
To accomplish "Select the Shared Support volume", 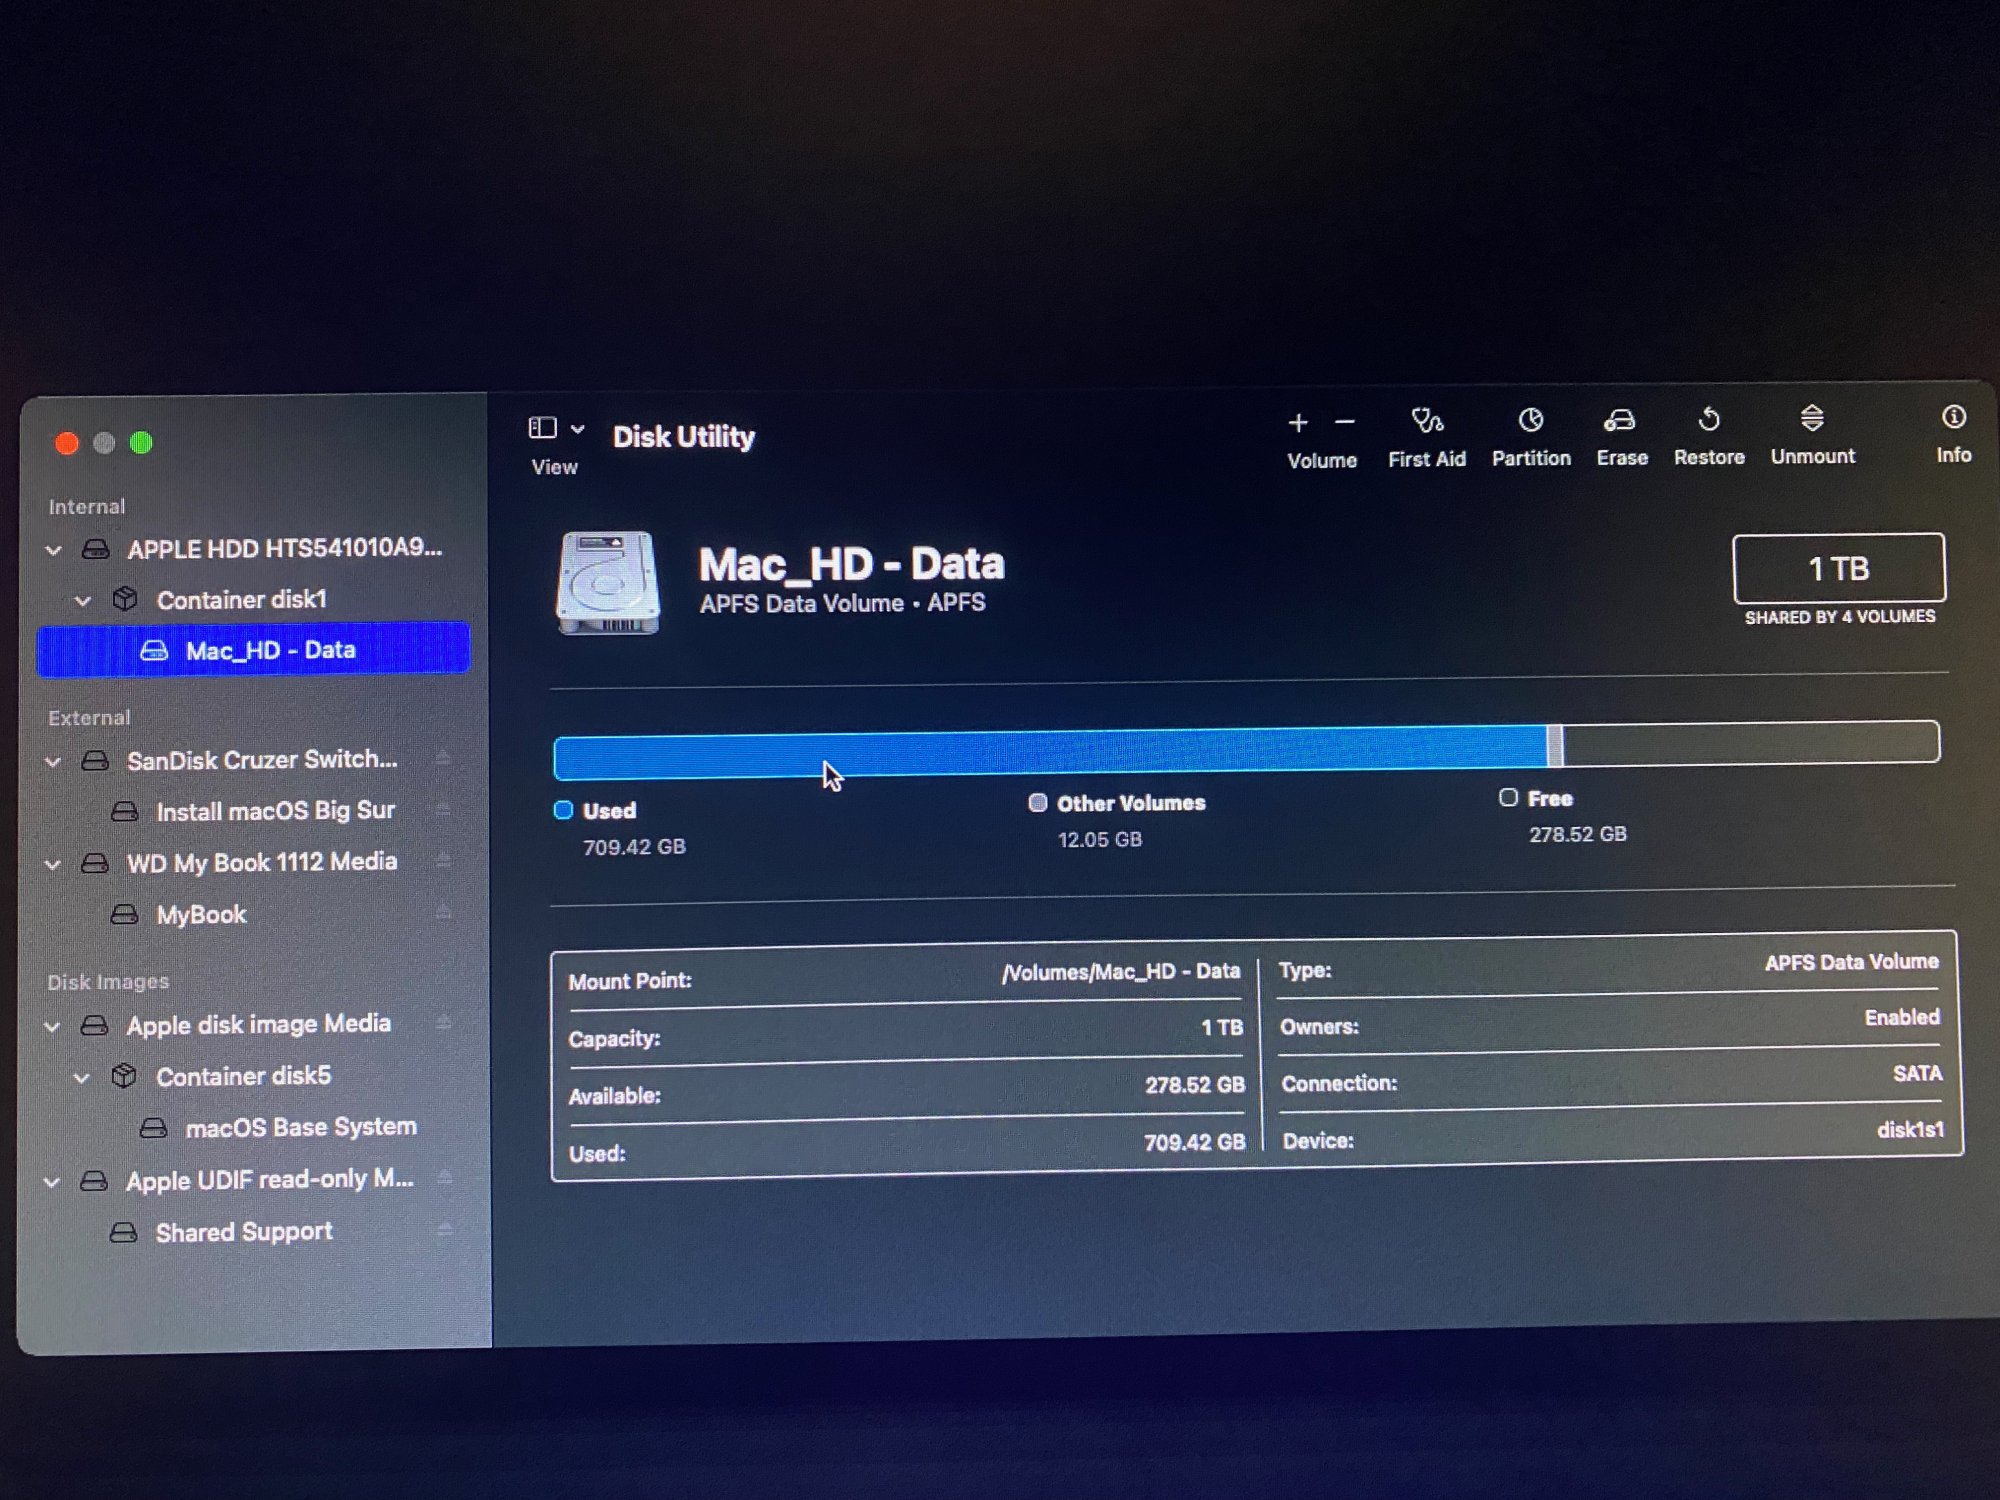I will click(243, 1232).
